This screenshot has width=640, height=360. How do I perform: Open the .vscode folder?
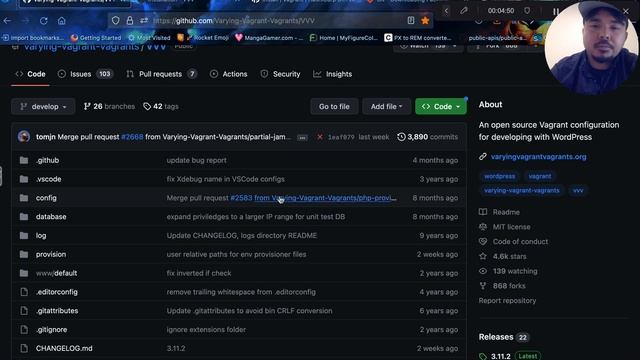(49, 179)
